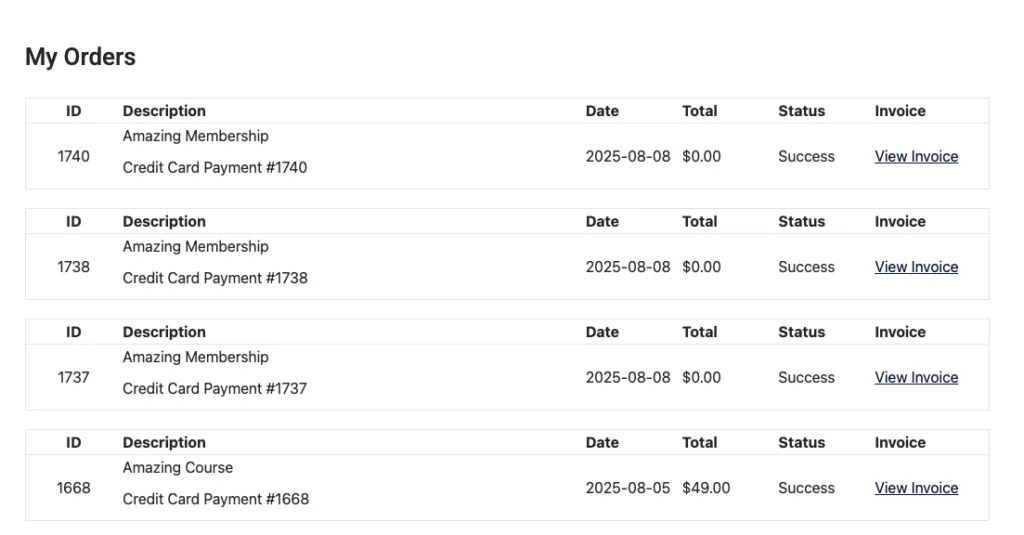
Task: Click Success status of order 1738
Action: pyautogui.click(x=806, y=267)
